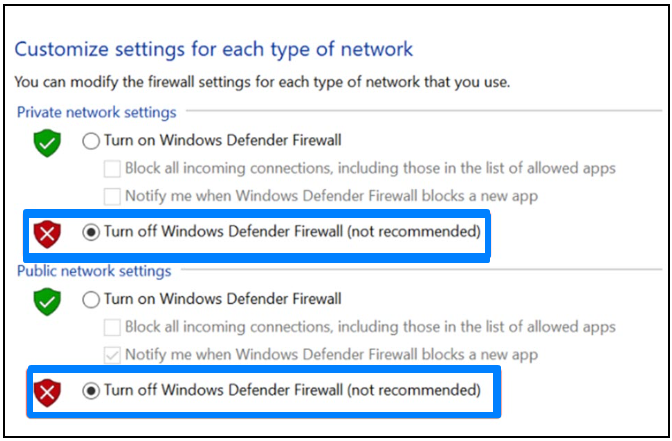Click the green shield icon under Private network
Image resolution: width=672 pixels, height=441 pixels.
[46, 143]
